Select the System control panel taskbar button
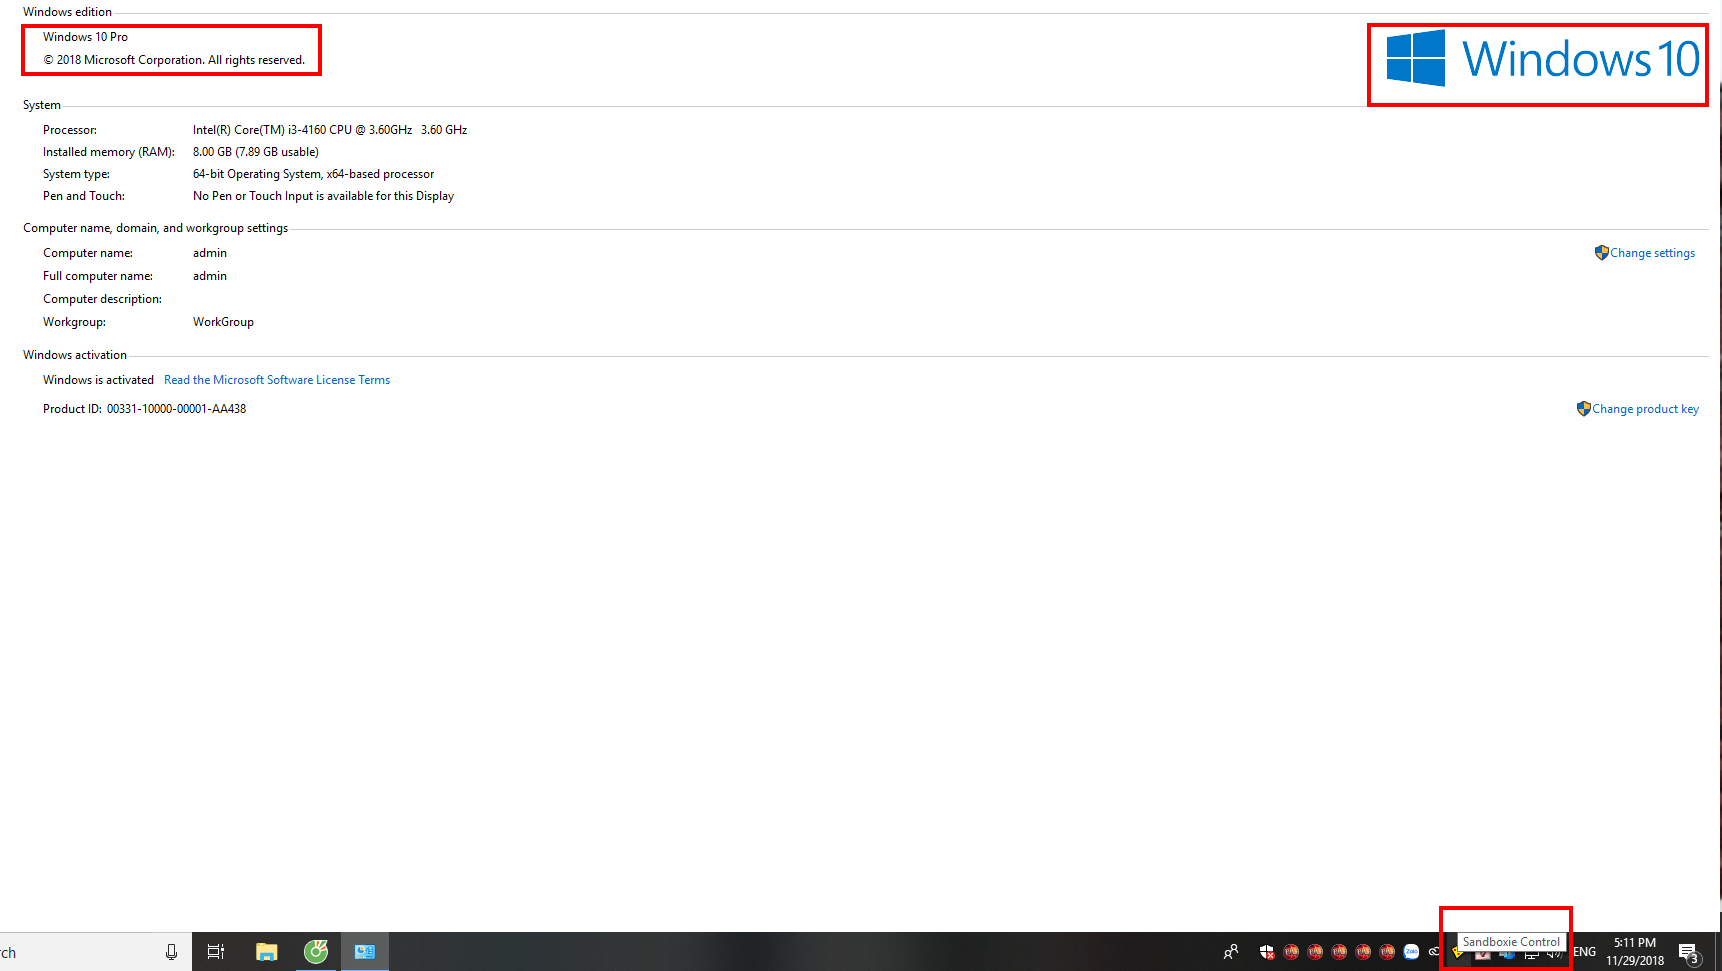Viewport: 1722px width, 971px height. tap(365, 952)
